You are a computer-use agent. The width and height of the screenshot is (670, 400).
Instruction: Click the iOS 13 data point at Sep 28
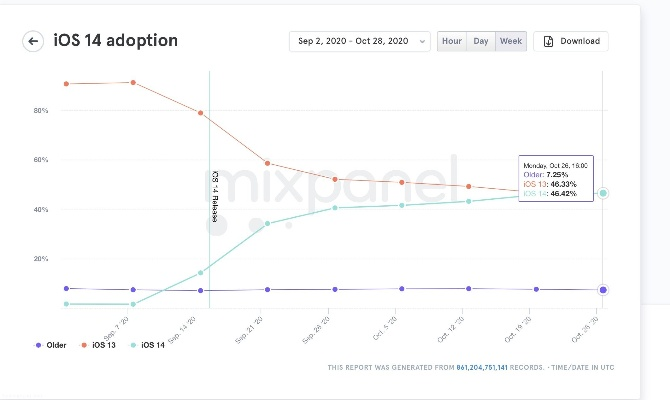335,179
